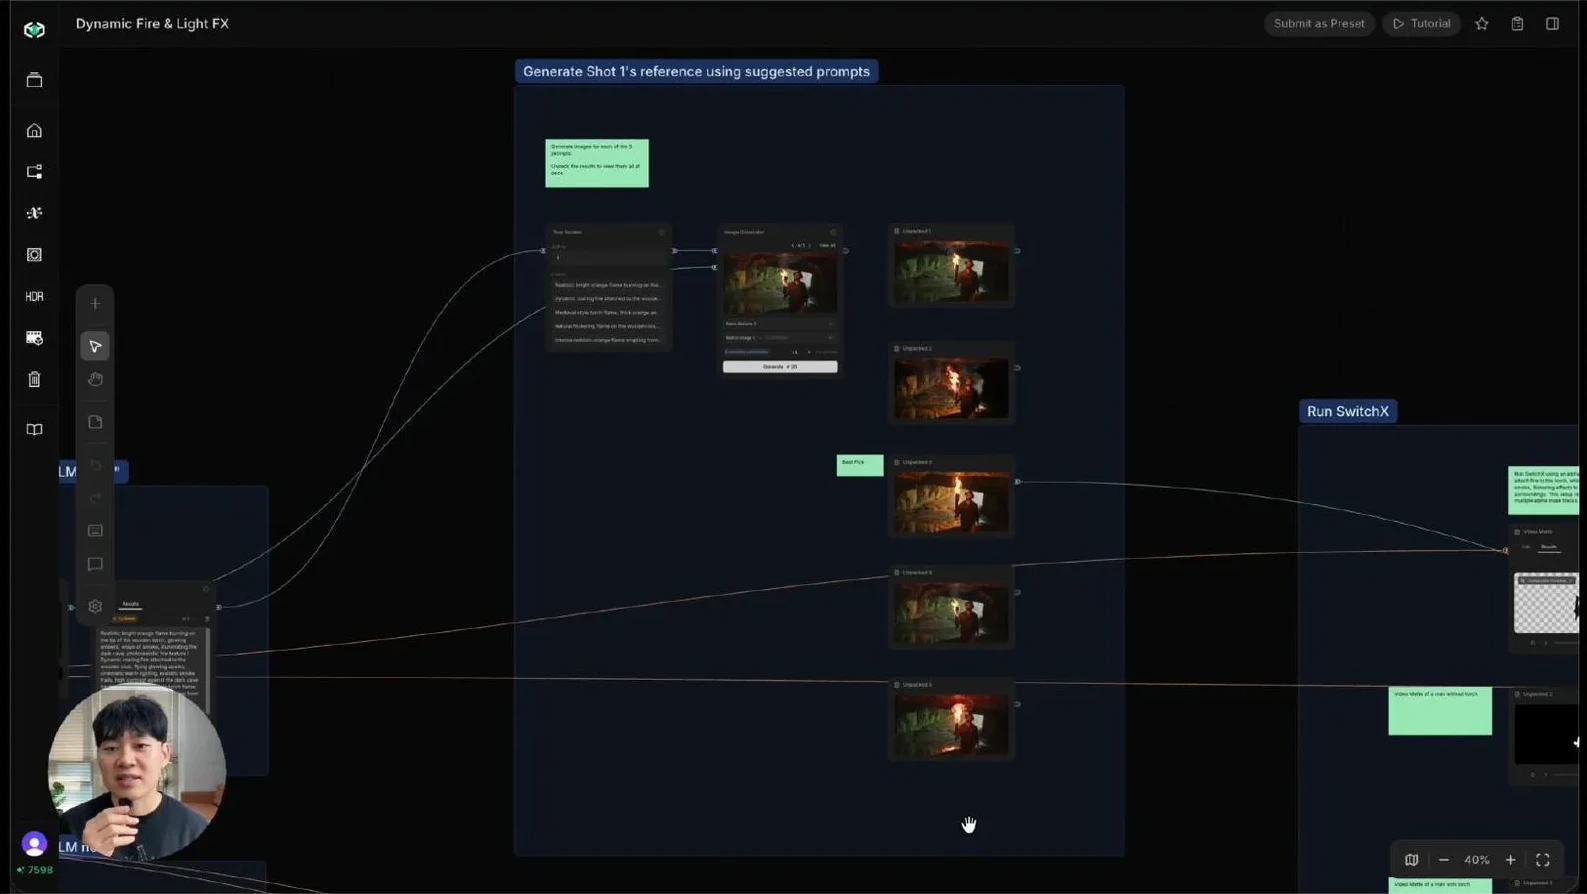Open the HDR tool in the left sidebar

click(x=34, y=297)
